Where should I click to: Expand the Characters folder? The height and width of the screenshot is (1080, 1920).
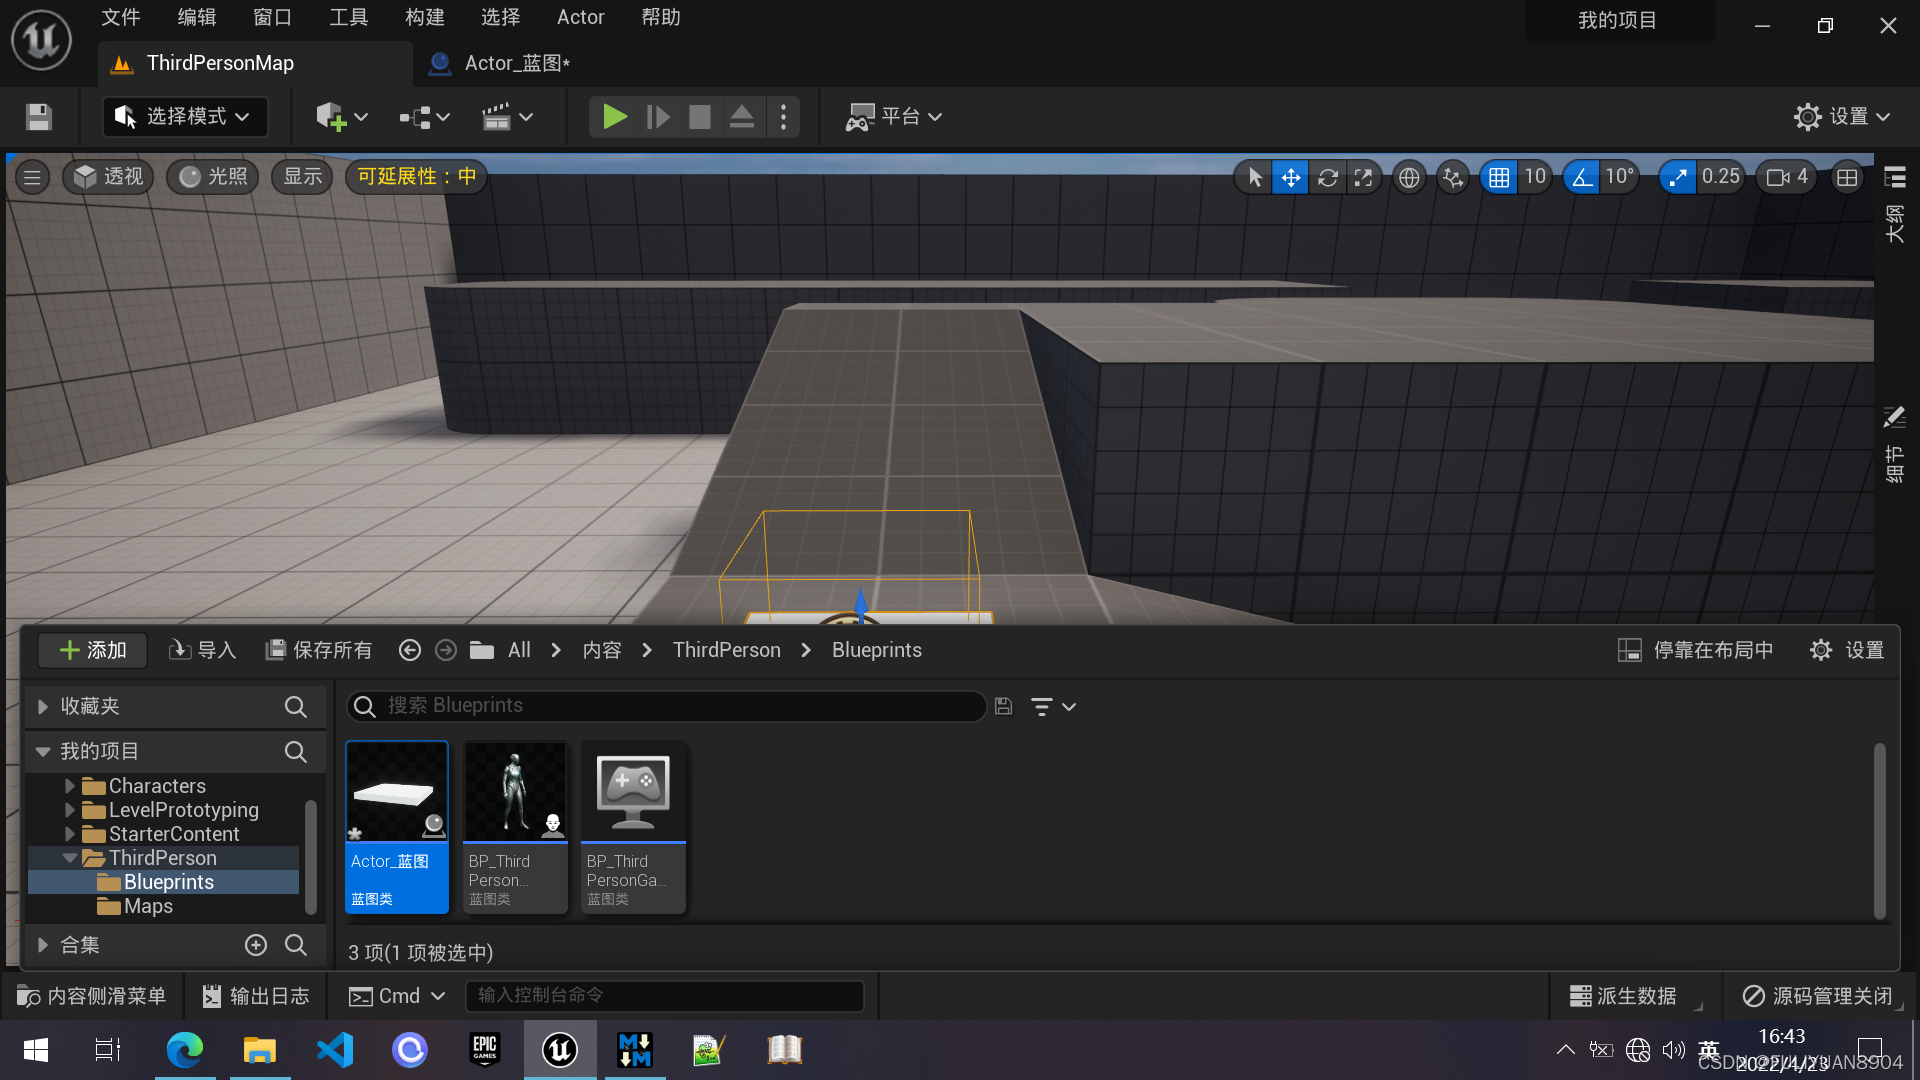70,786
